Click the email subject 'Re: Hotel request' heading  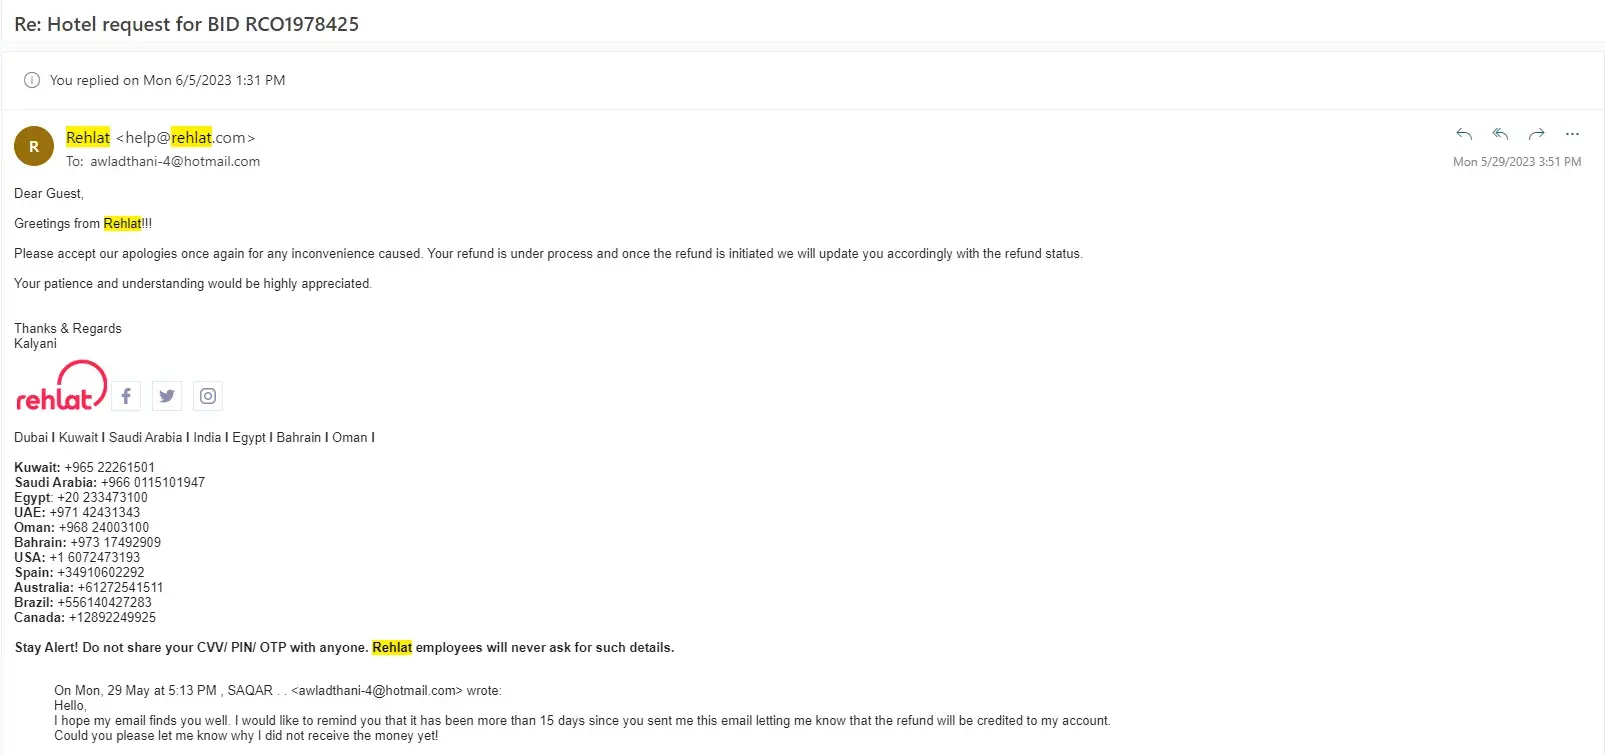186,24
